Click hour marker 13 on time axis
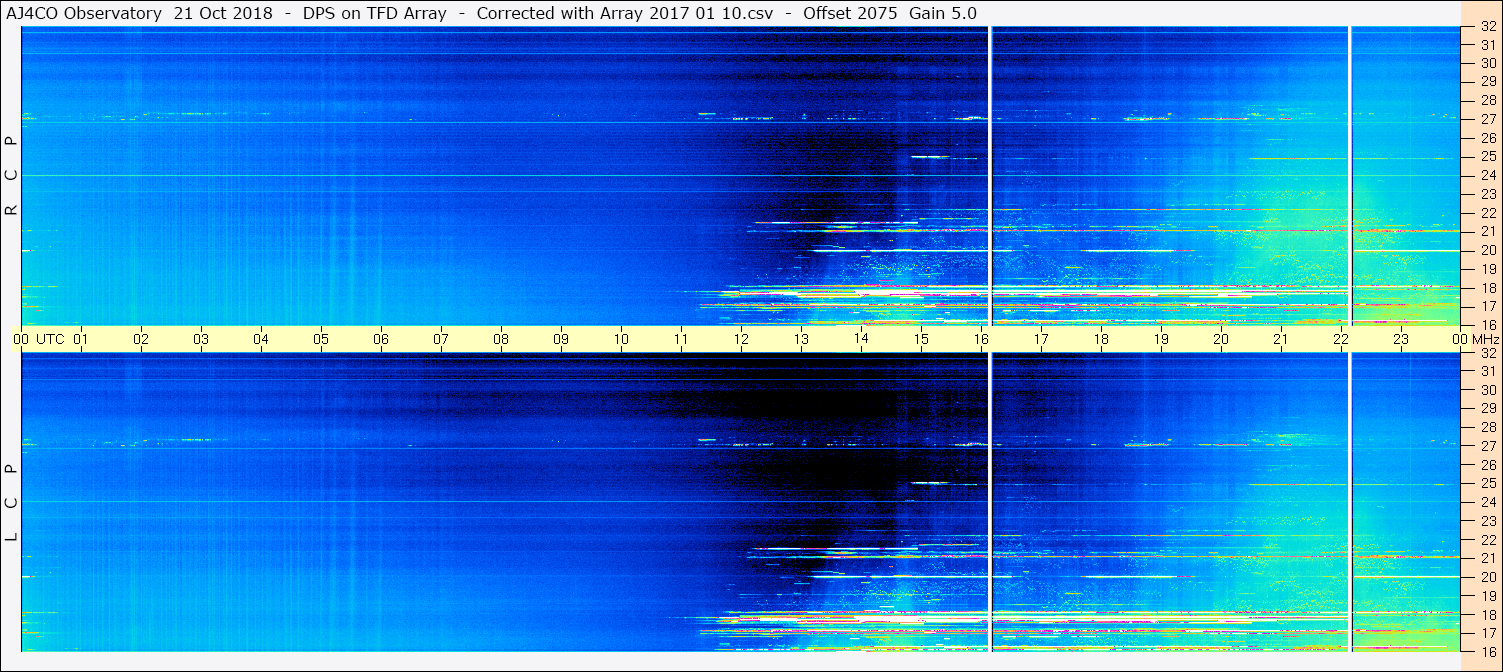This screenshot has width=1503, height=672. click(801, 339)
